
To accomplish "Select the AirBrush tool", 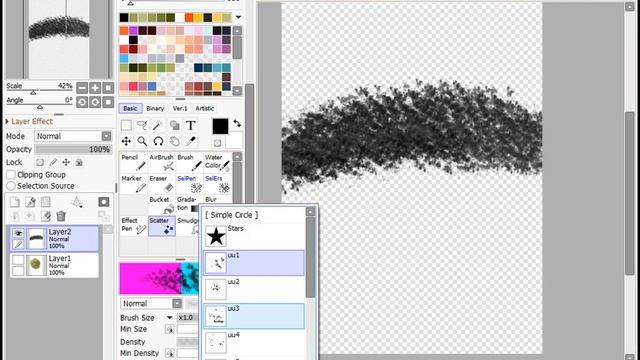I will pos(162,162).
